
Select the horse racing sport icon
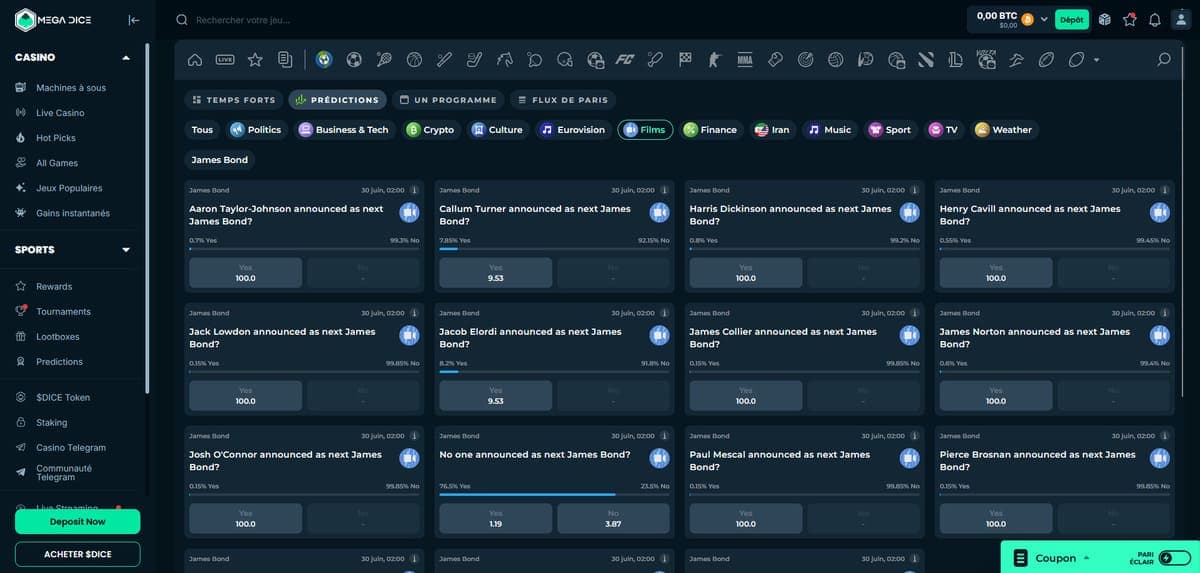click(x=503, y=60)
